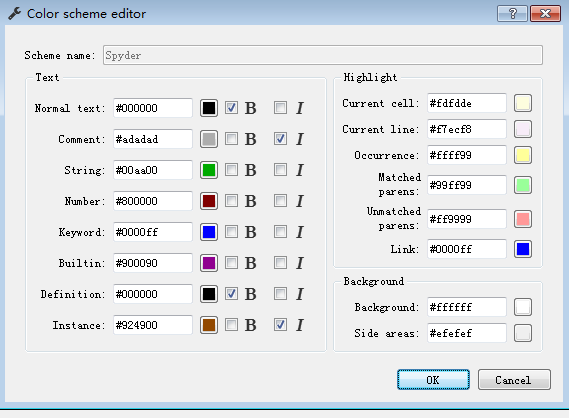This screenshot has height=418, width=569.
Task: Open the Normal text color picker swatch
Action: coord(209,108)
